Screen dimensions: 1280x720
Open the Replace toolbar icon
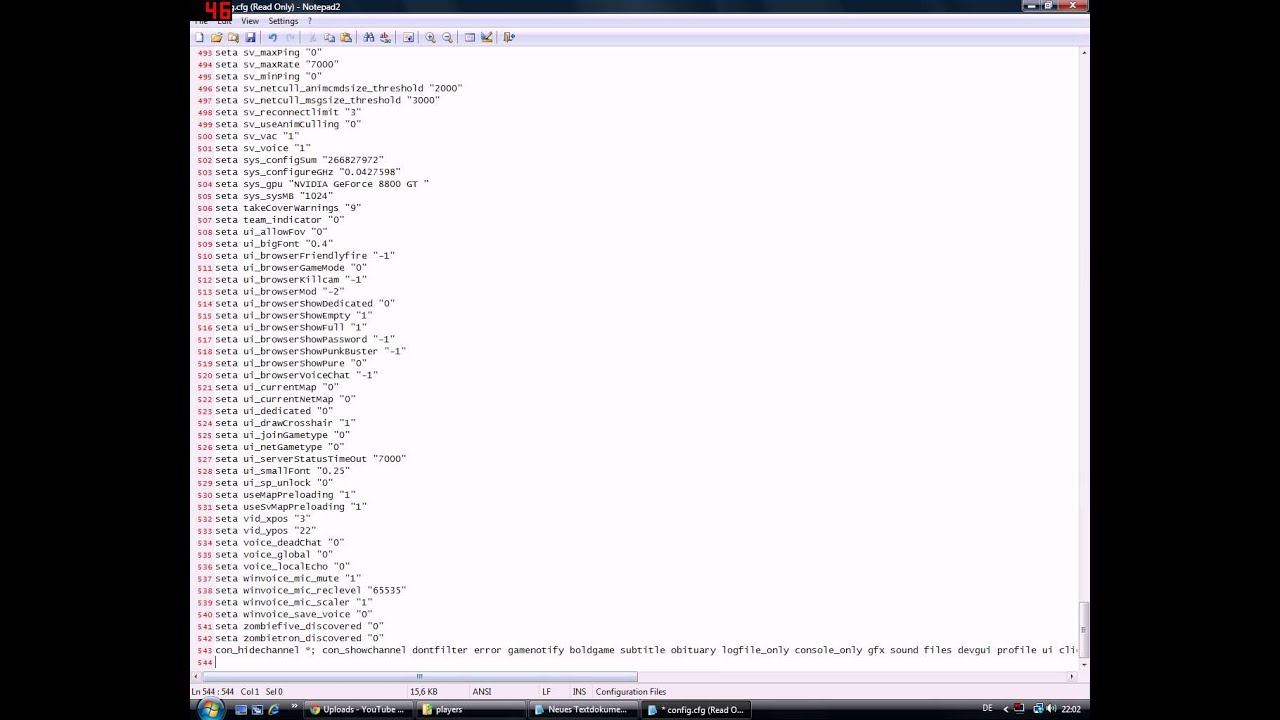click(x=385, y=37)
